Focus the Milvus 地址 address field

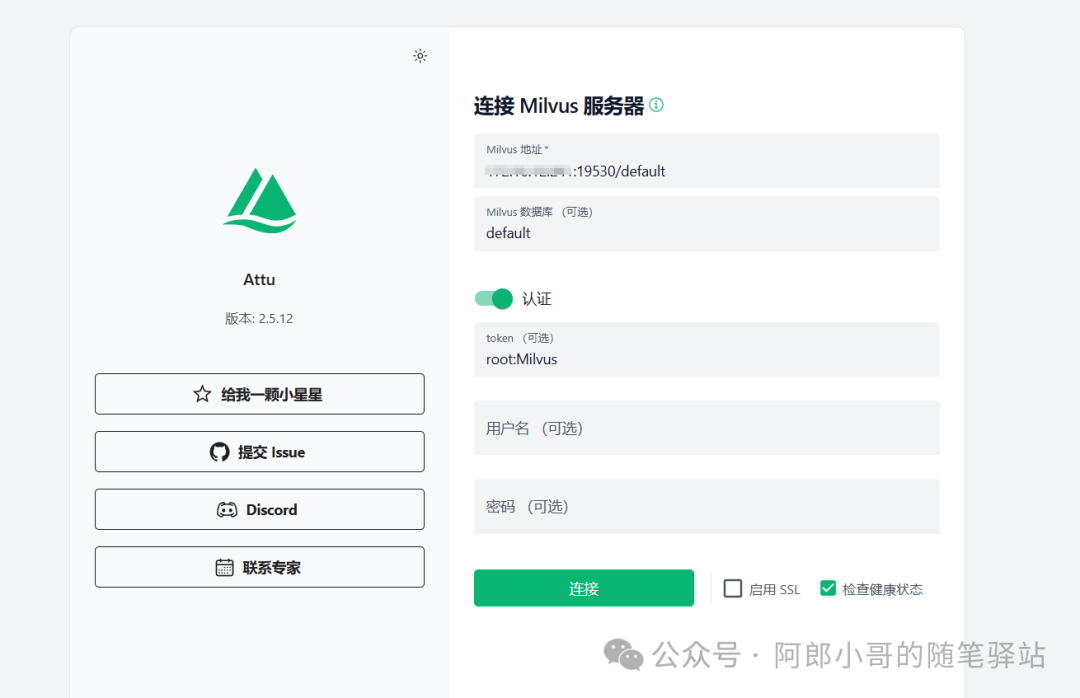click(707, 161)
